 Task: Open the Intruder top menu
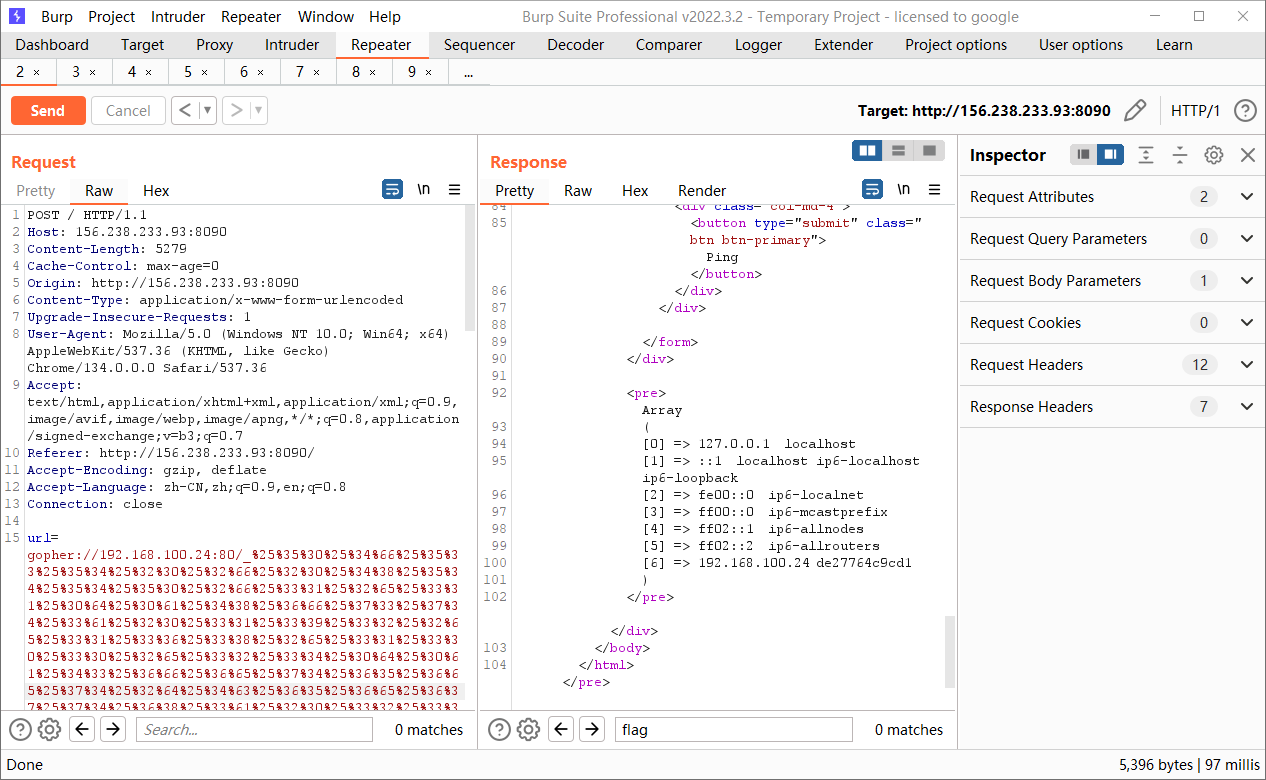(x=178, y=17)
